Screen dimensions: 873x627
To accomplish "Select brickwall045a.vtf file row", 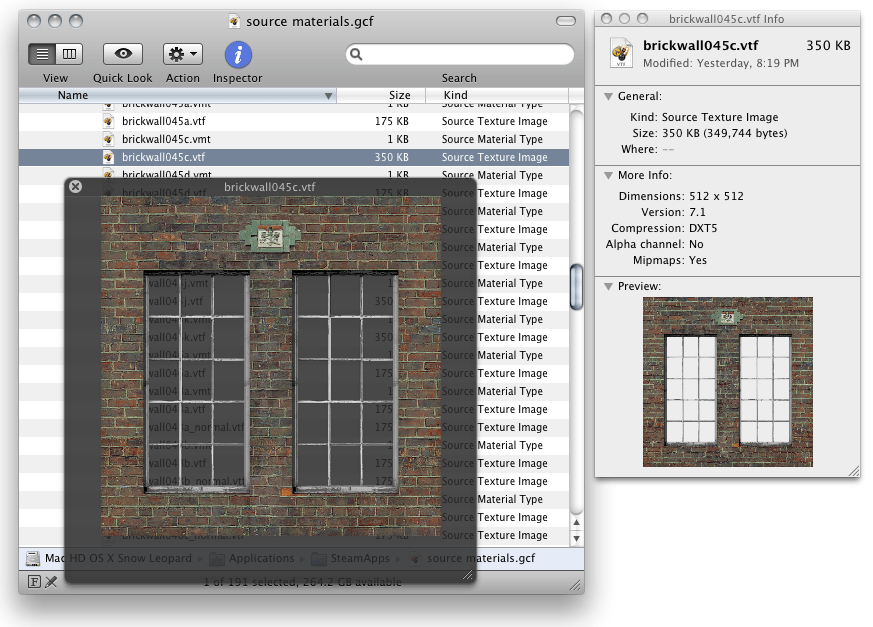I will pyautogui.click(x=294, y=121).
